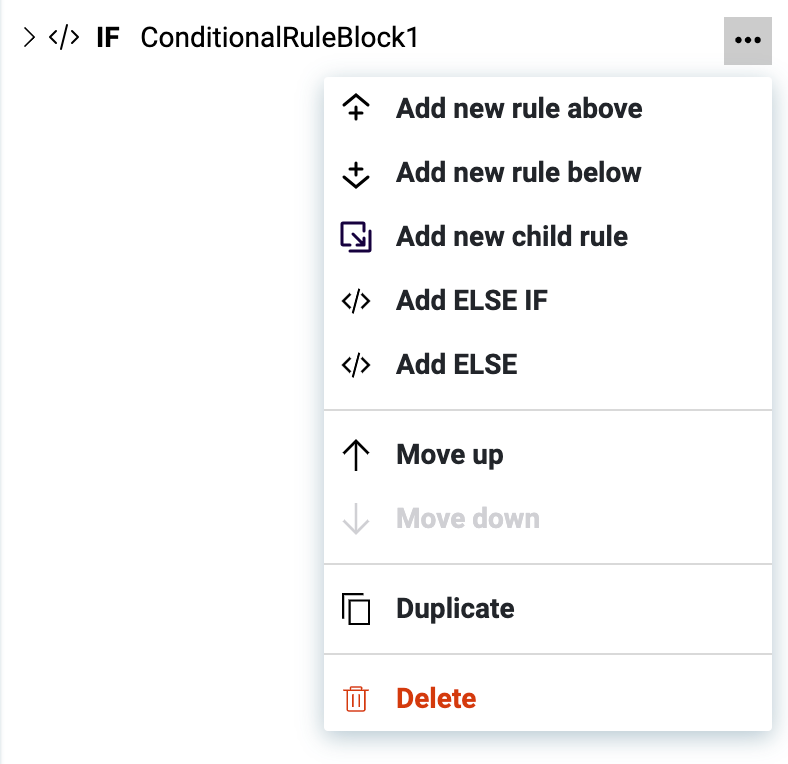
Task: Choose Add ELSE IF menu item
Action: (x=472, y=301)
